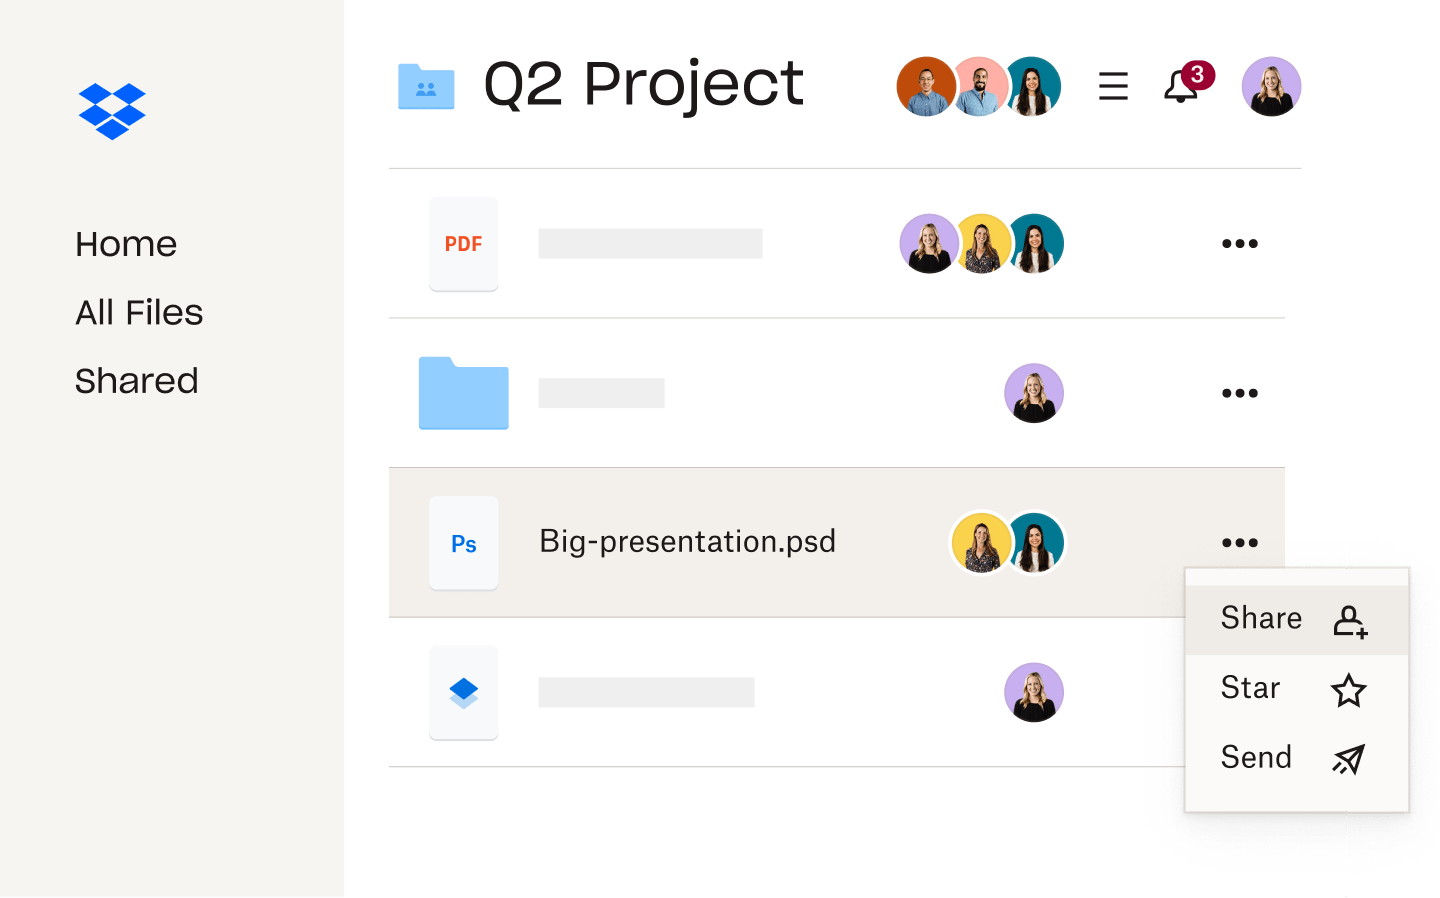Screen dimensions: 1440x898
Task: Click the Dropbox Paper document icon
Action: click(x=463, y=692)
